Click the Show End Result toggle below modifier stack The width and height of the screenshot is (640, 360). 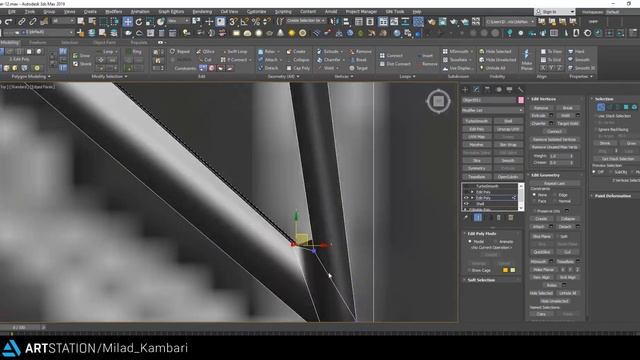tap(478, 218)
